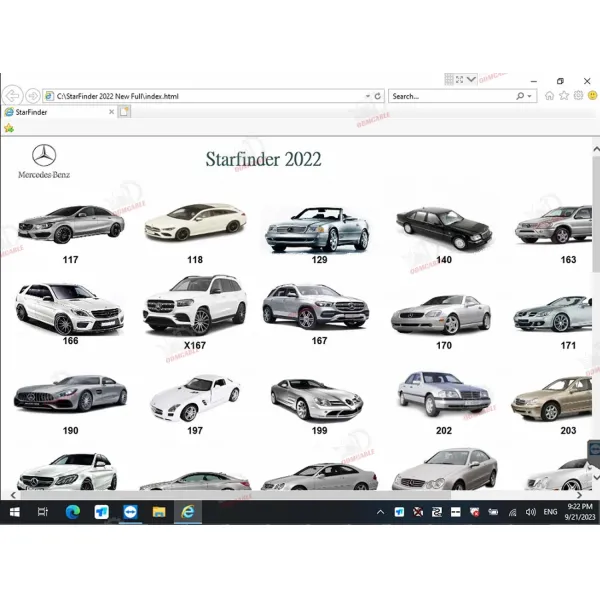Click the "X167" model label
Viewport: 600px width, 600px height.
tap(195, 346)
